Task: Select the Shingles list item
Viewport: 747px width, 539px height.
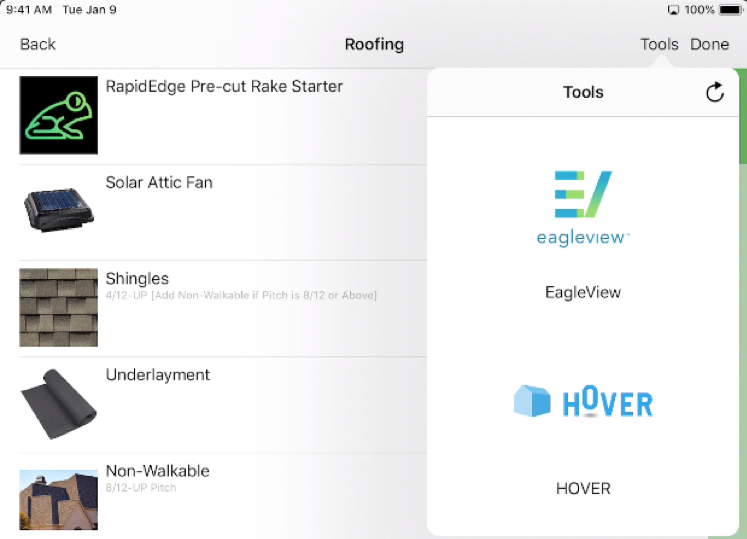Action: [x=223, y=308]
